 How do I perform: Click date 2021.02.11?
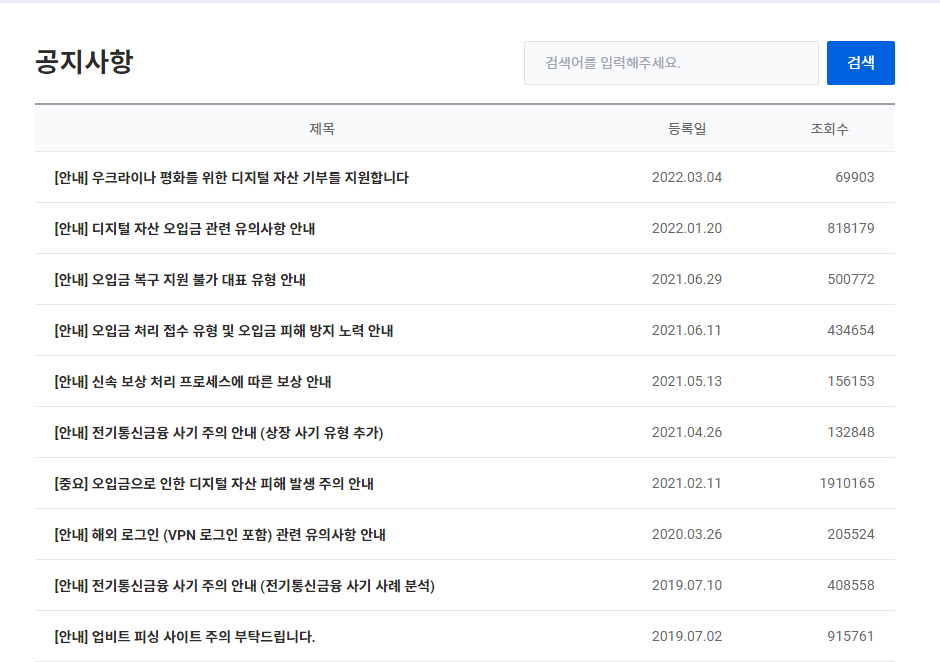[687, 483]
